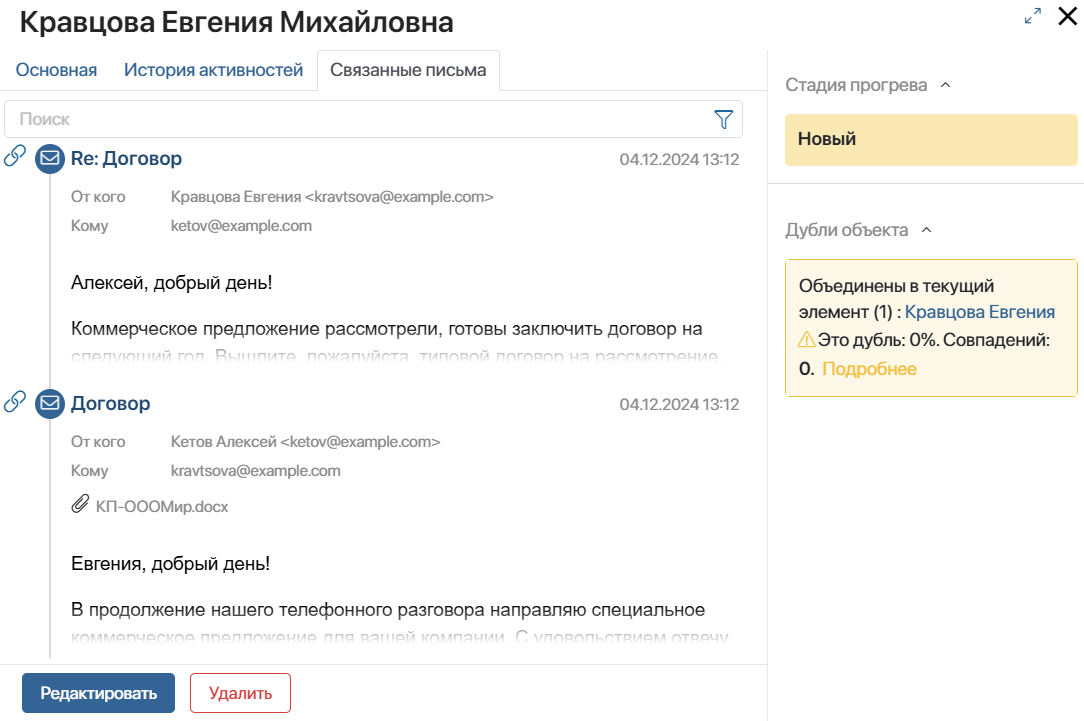The height and width of the screenshot is (721, 1084).
Task: Click recipient ketov@example.com
Action: pos(241,226)
